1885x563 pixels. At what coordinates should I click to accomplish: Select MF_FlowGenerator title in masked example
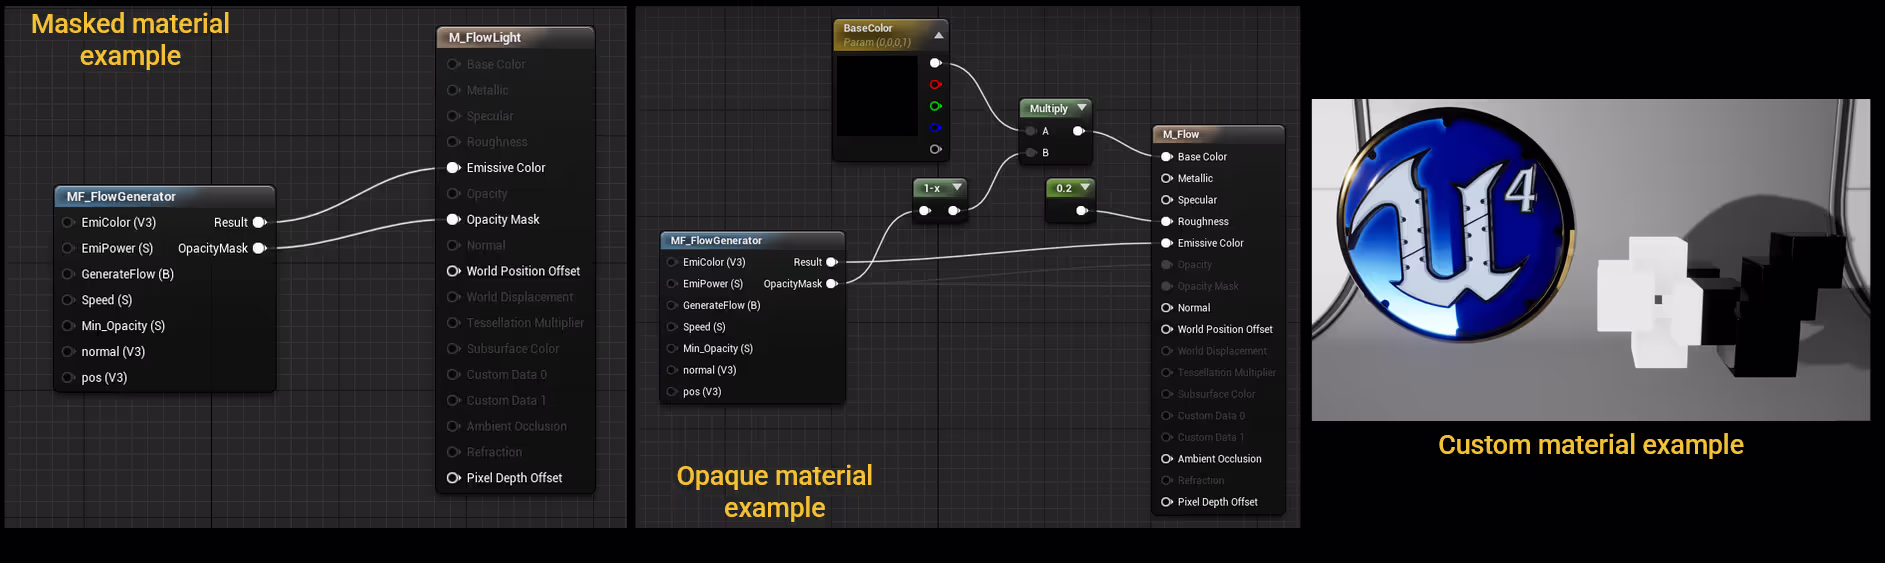[x=121, y=196]
